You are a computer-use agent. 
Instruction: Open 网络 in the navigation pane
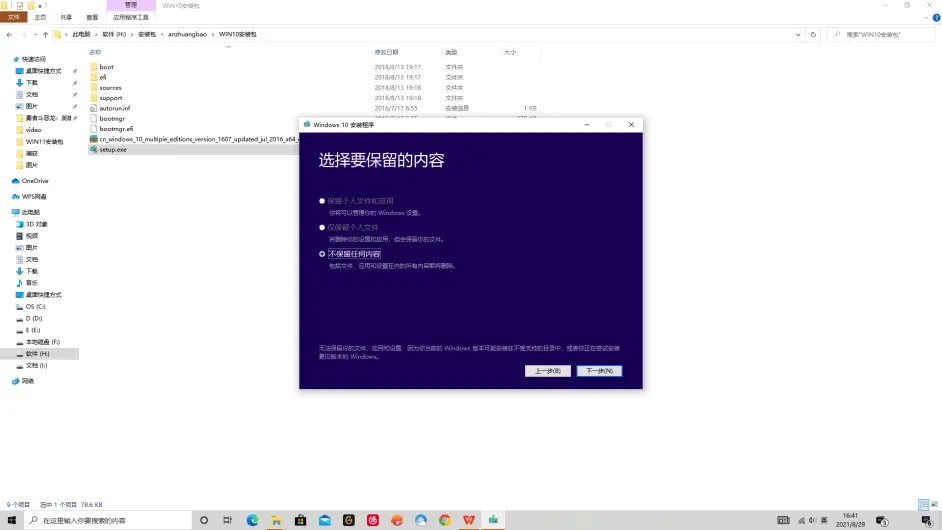click(x=28, y=381)
